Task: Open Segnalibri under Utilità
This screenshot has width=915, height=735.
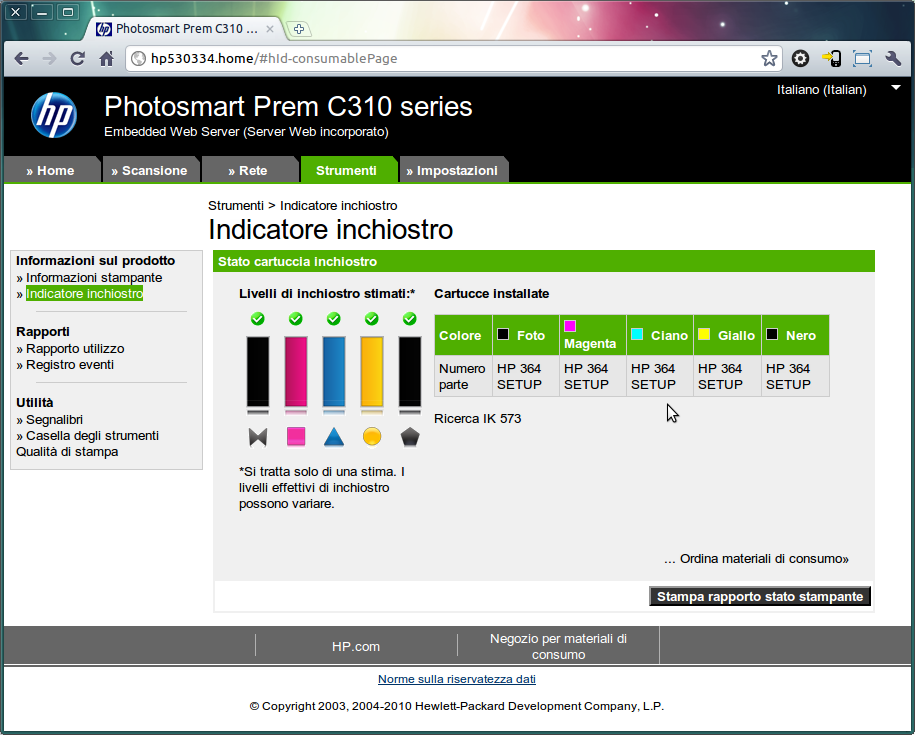Action: (54, 420)
